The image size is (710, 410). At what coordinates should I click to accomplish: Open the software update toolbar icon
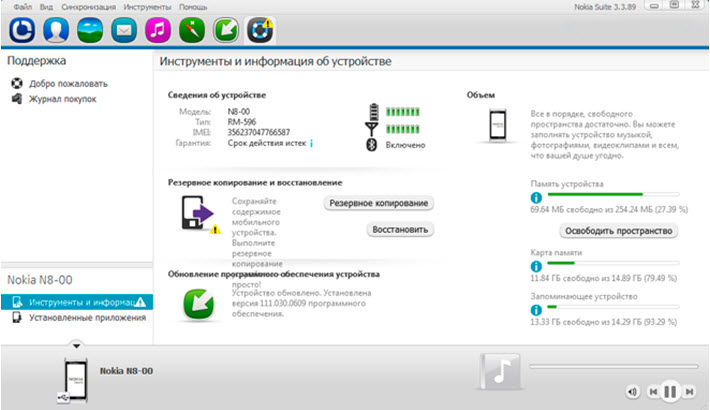click(225, 30)
